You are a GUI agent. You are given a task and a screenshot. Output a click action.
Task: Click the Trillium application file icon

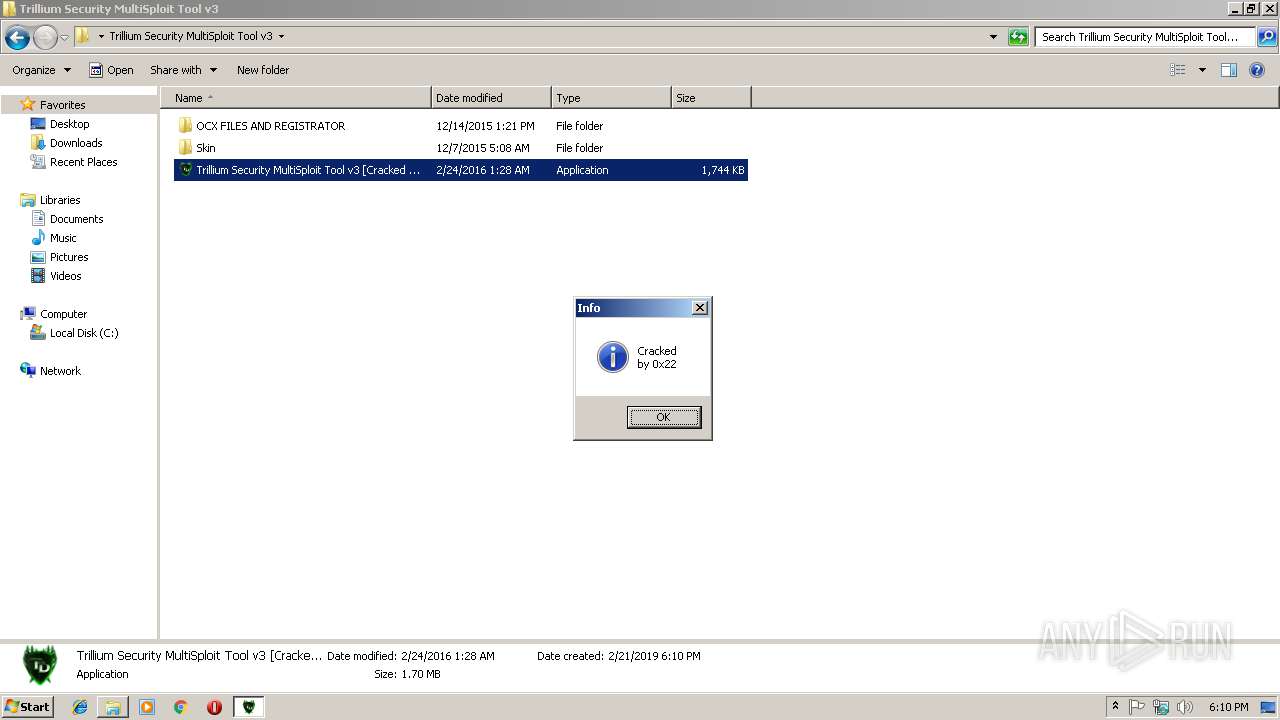pos(185,170)
